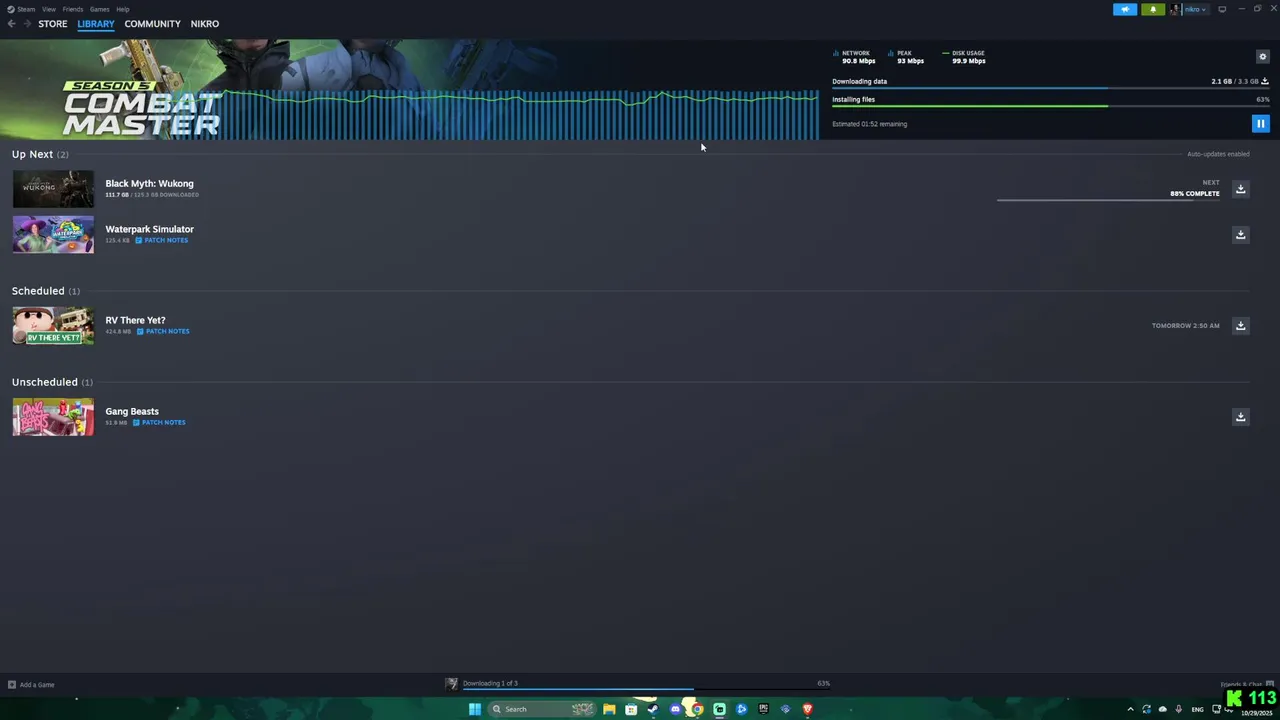Viewport: 1280px width, 720px height.
Task: Open Friends & Chat panel
Action: (1246, 685)
